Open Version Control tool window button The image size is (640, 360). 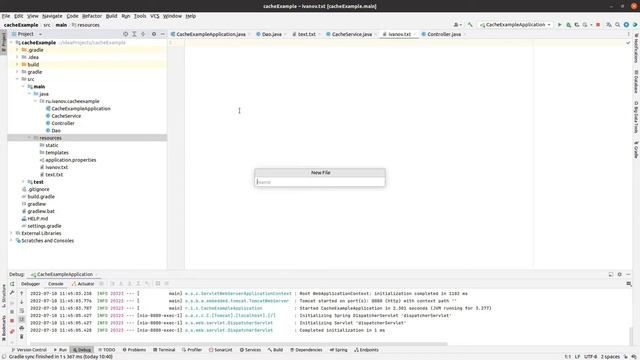tap(29, 350)
